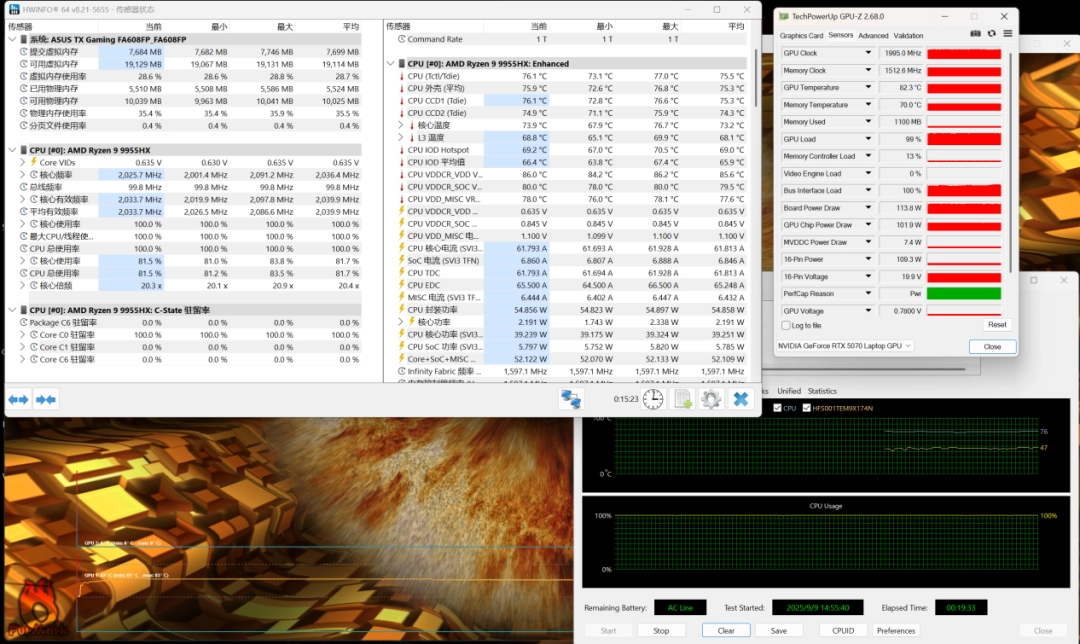Viewport: 1080px width, 644px height.
Task: Click the GPU-Z Close button
Action: coord(992,346)
